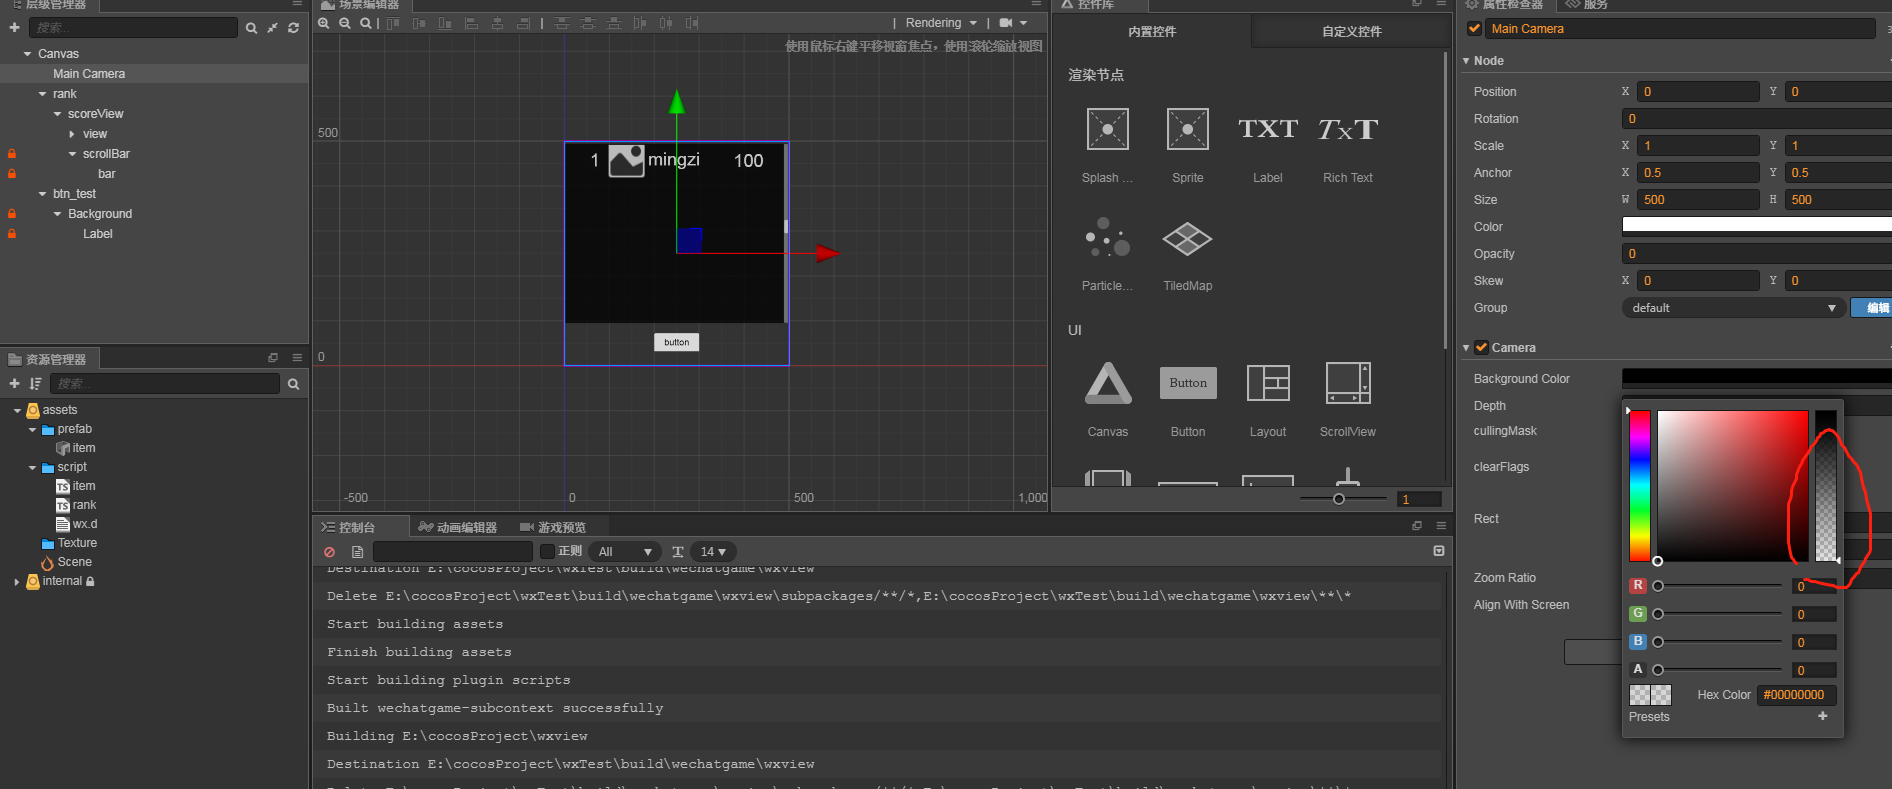Pick the Label TXT widget

[1267, 129]
